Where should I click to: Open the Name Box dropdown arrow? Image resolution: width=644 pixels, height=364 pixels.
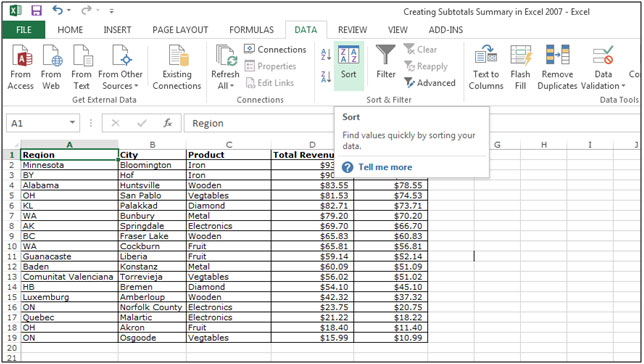pyautogui.click(x=72, y=122)
